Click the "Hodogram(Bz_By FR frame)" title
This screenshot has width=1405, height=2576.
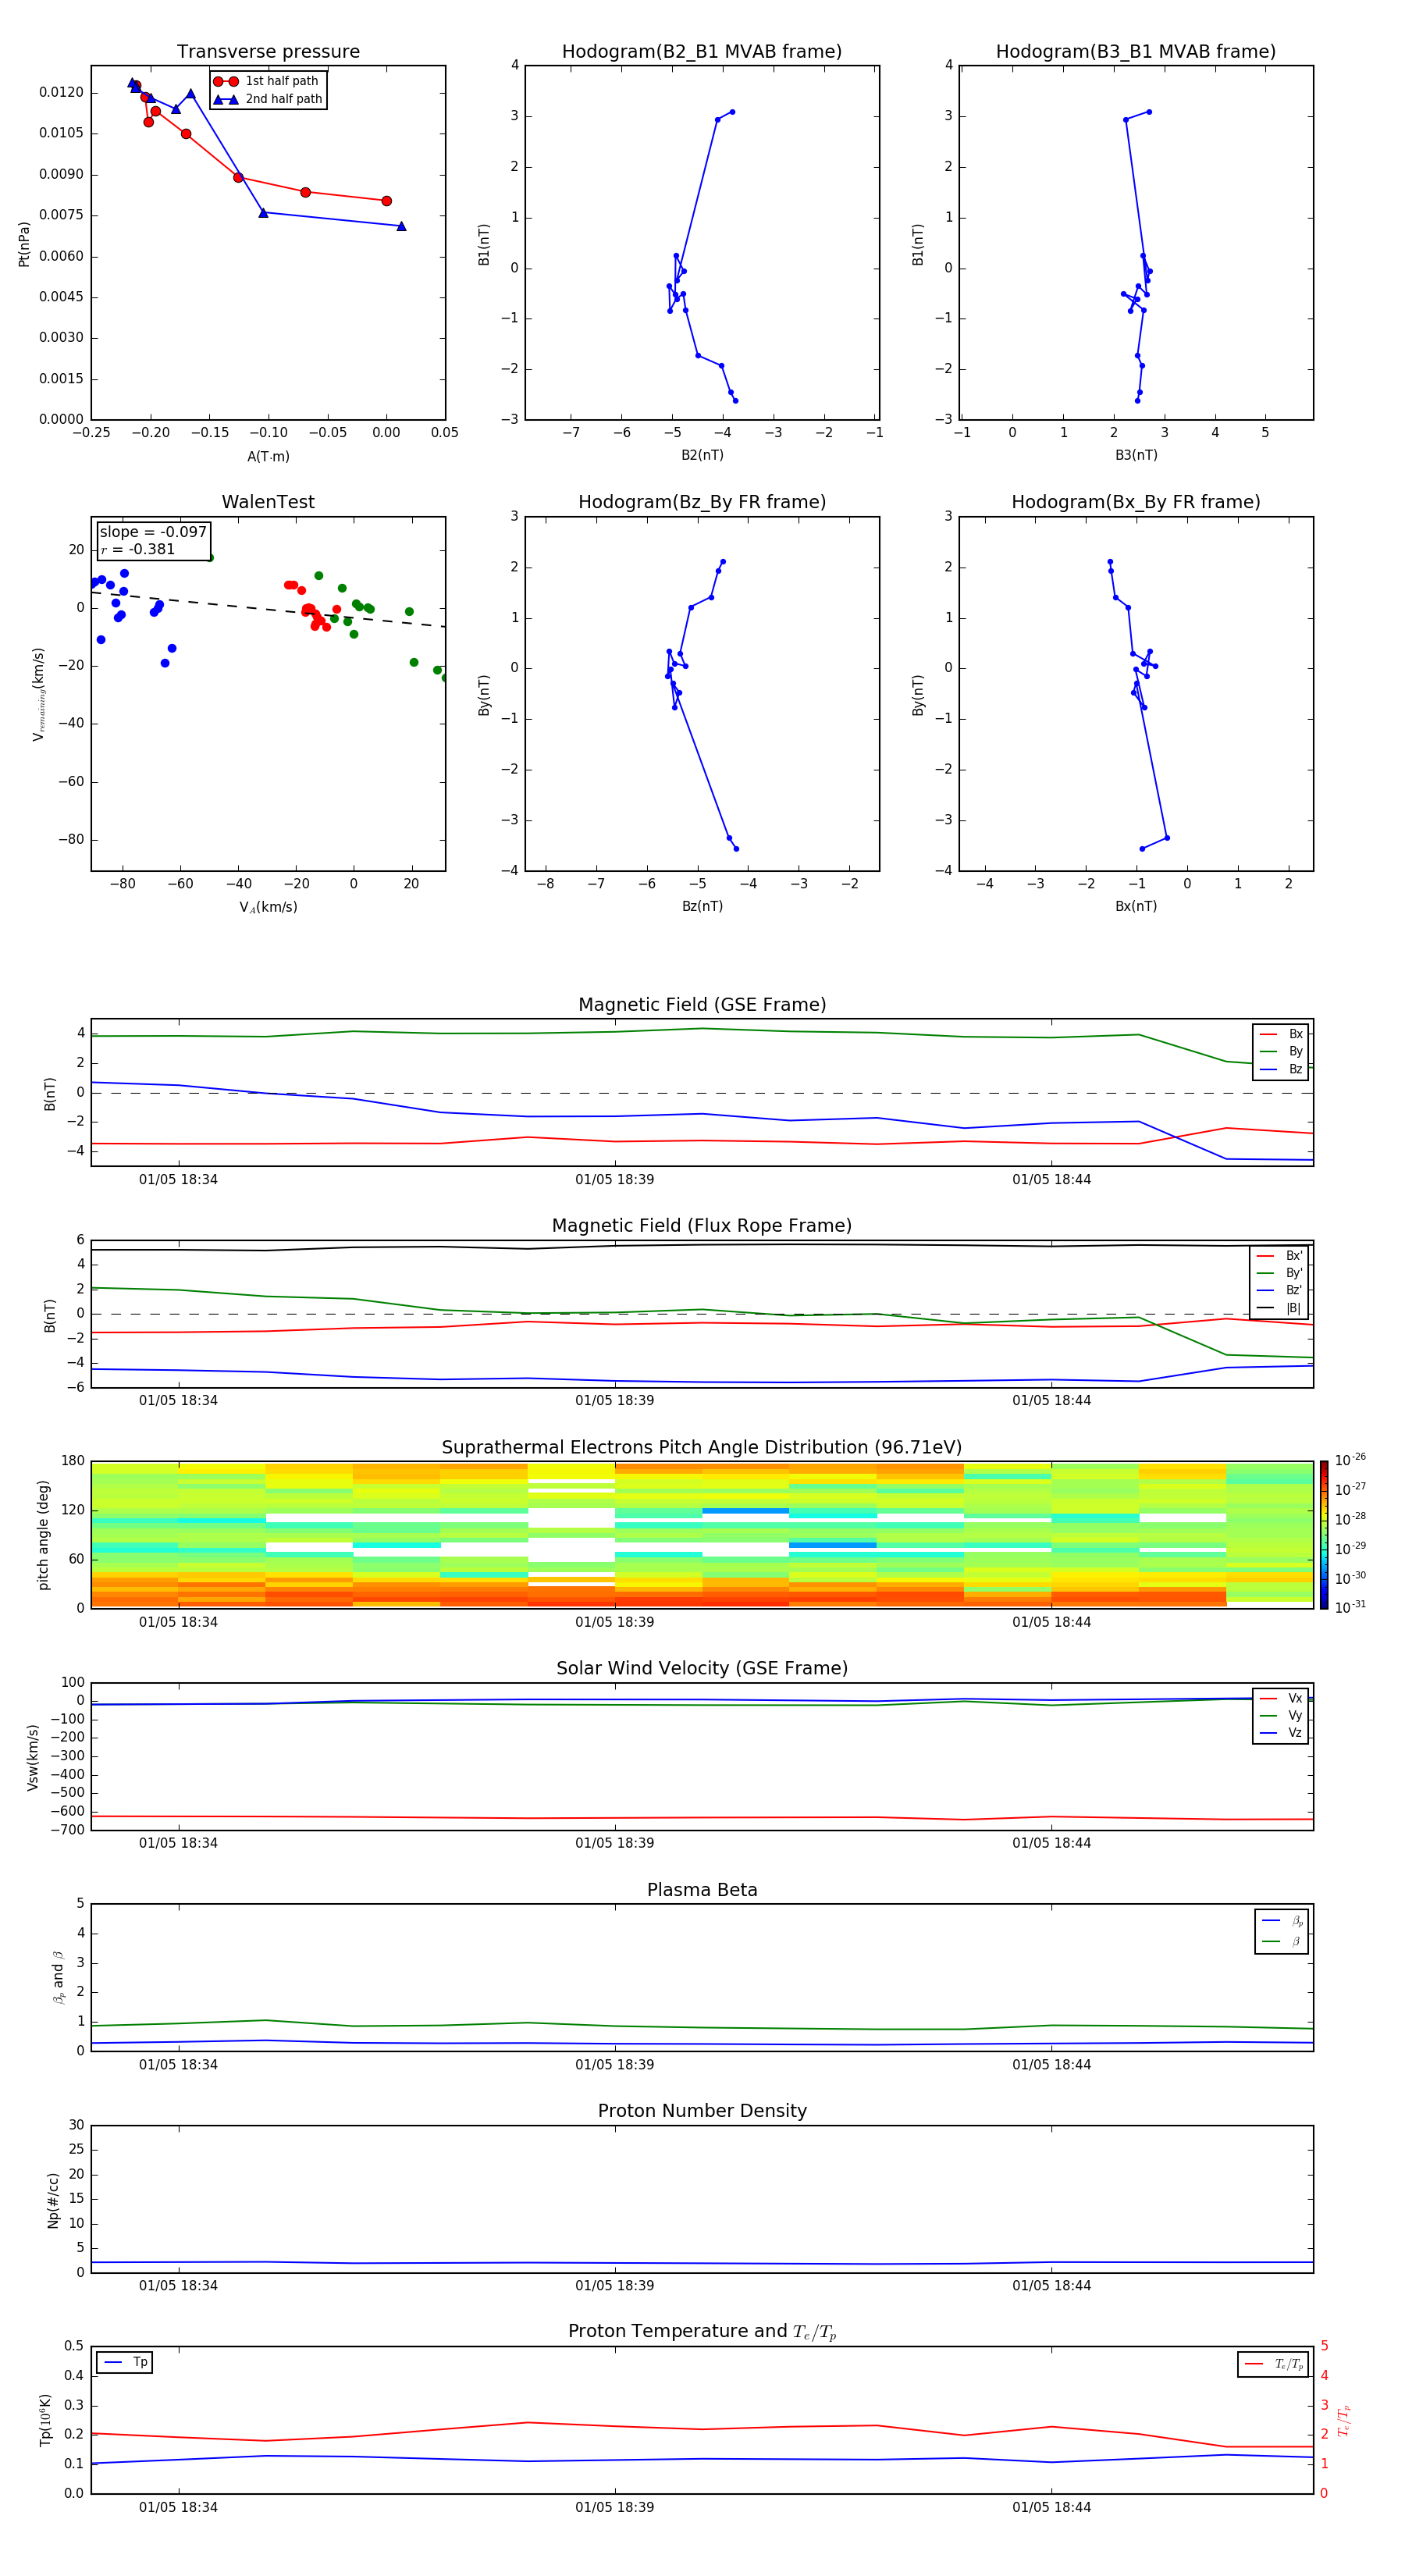coord(702,502)
